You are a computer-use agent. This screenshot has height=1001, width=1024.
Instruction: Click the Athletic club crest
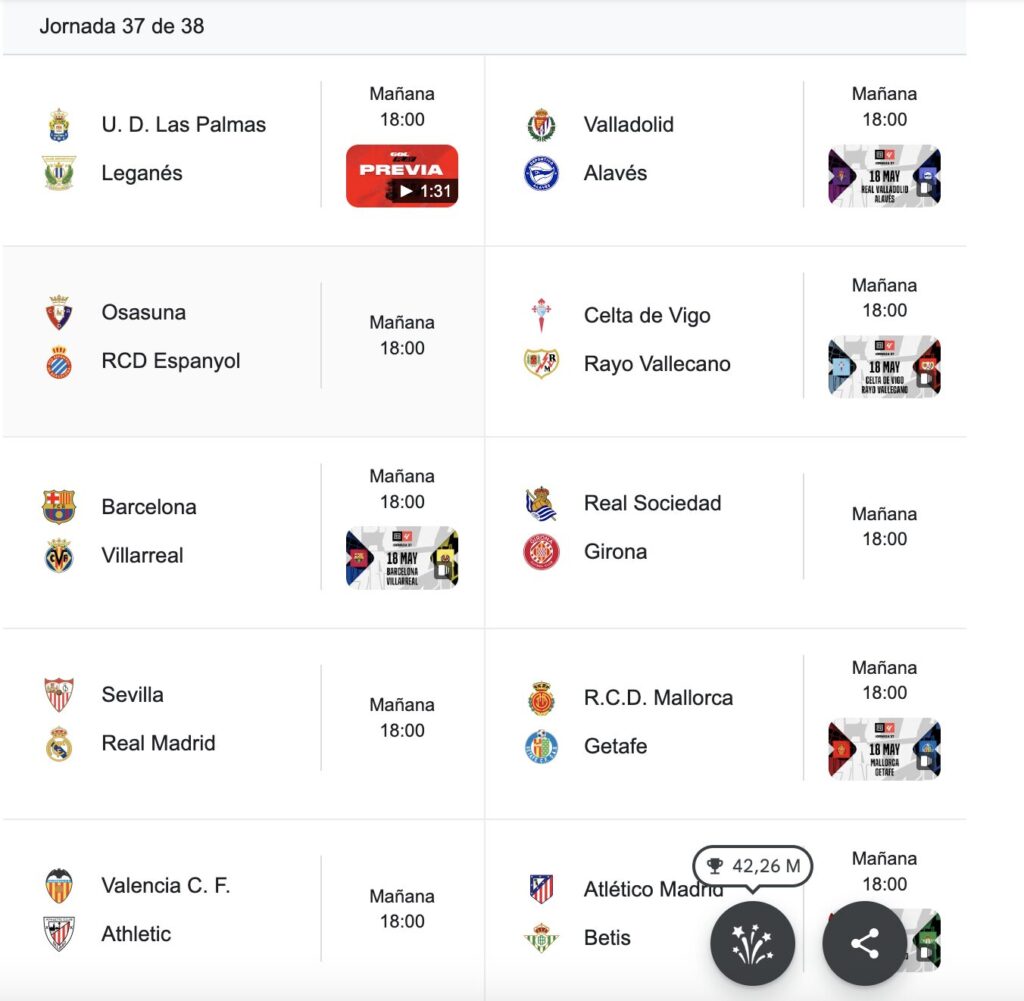click(x=59, y=934)
